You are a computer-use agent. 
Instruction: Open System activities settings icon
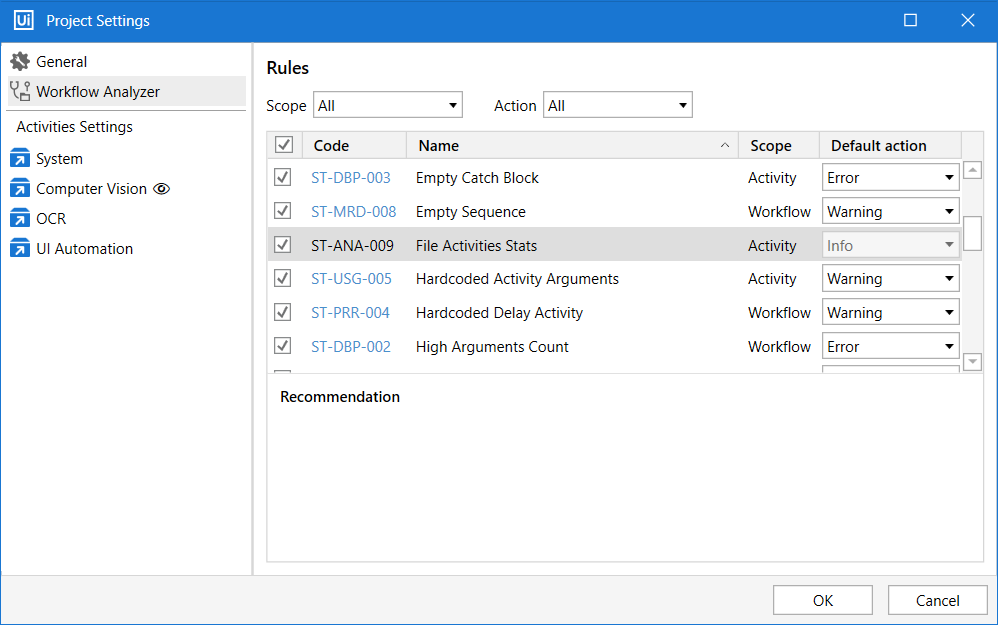coord(20,159)
